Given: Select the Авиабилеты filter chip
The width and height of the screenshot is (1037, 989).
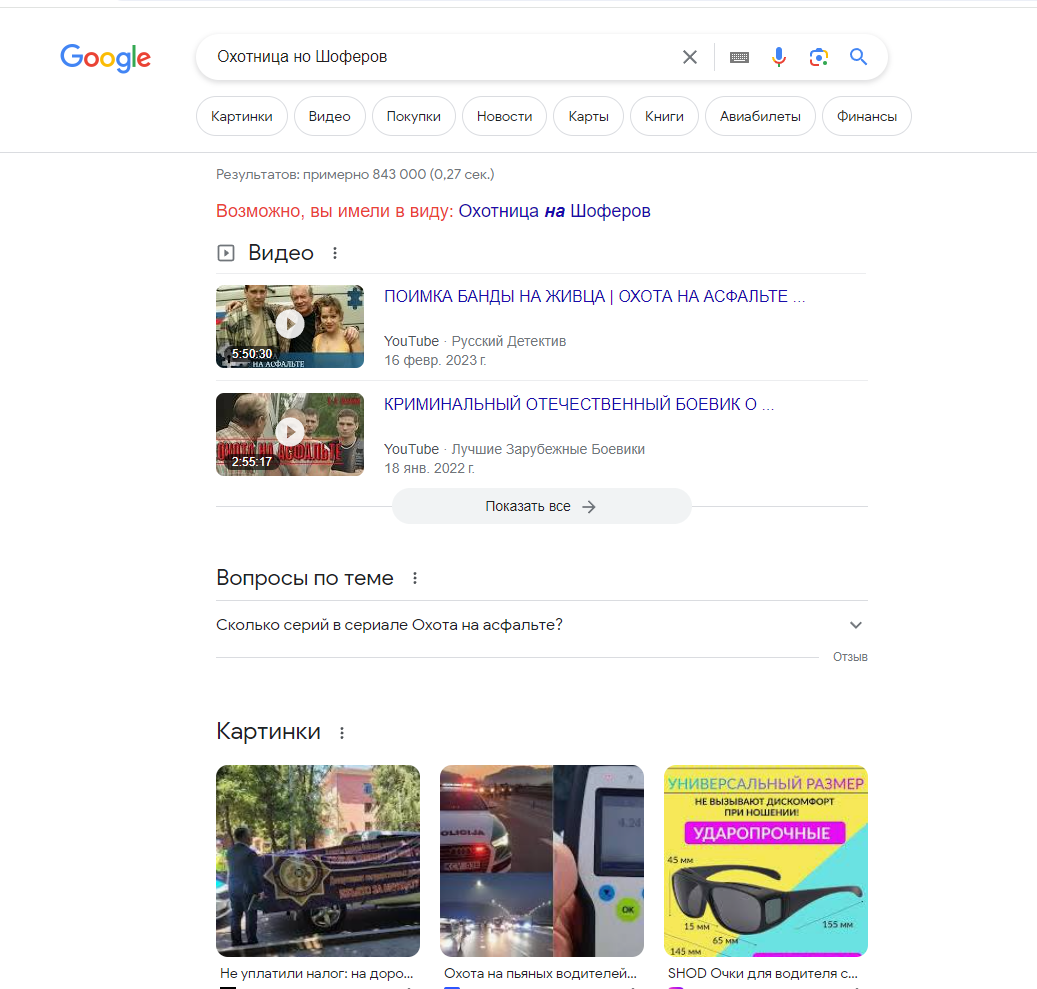Looking at the screenshot, I should [760, 116].
